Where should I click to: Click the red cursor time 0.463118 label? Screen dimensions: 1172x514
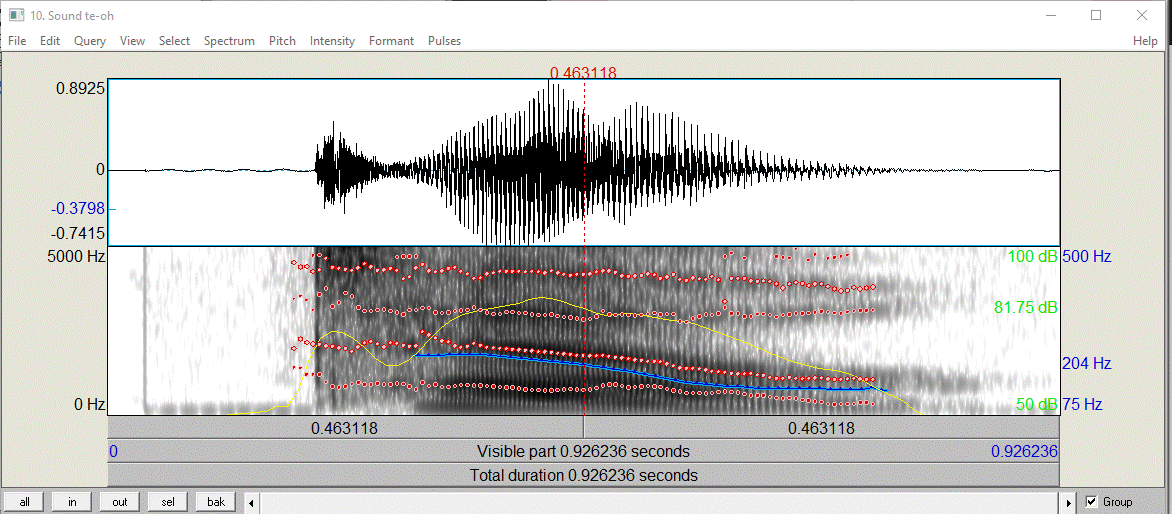click(583, 72)
